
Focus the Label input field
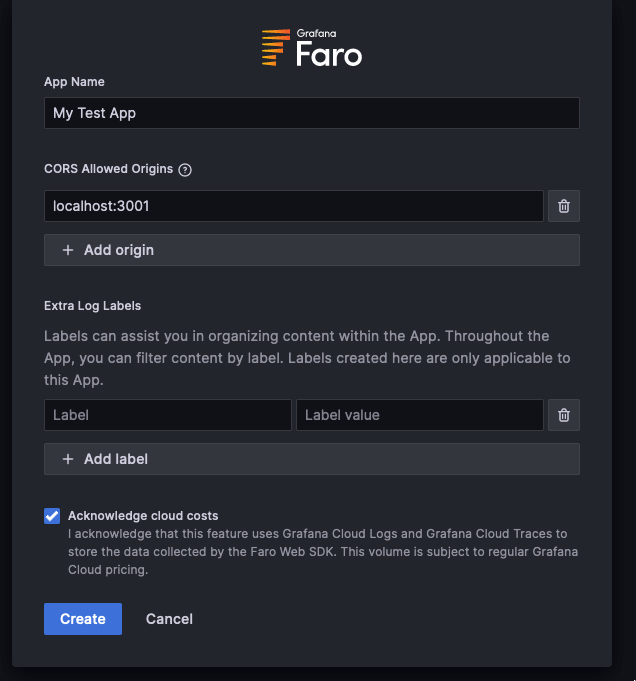point(167,415)
